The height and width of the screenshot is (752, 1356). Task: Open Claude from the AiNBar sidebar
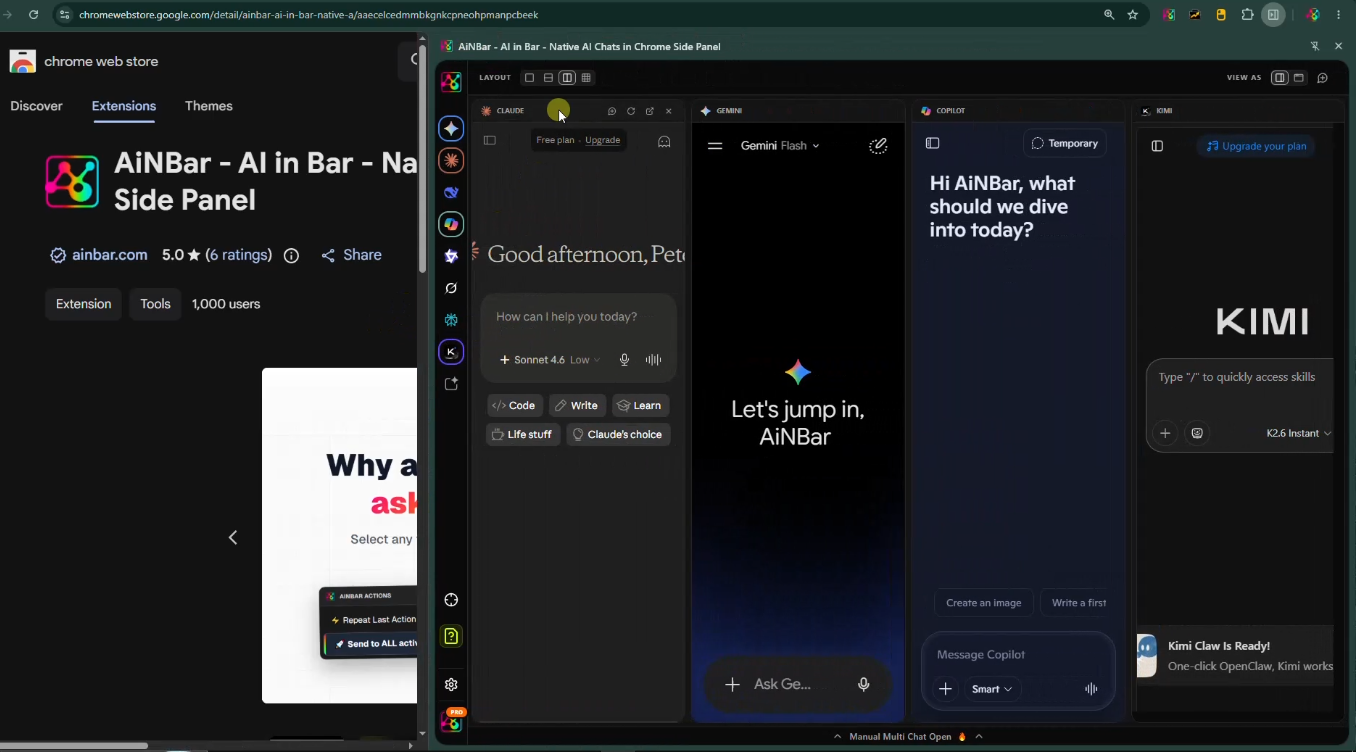[x=451, y=160]
